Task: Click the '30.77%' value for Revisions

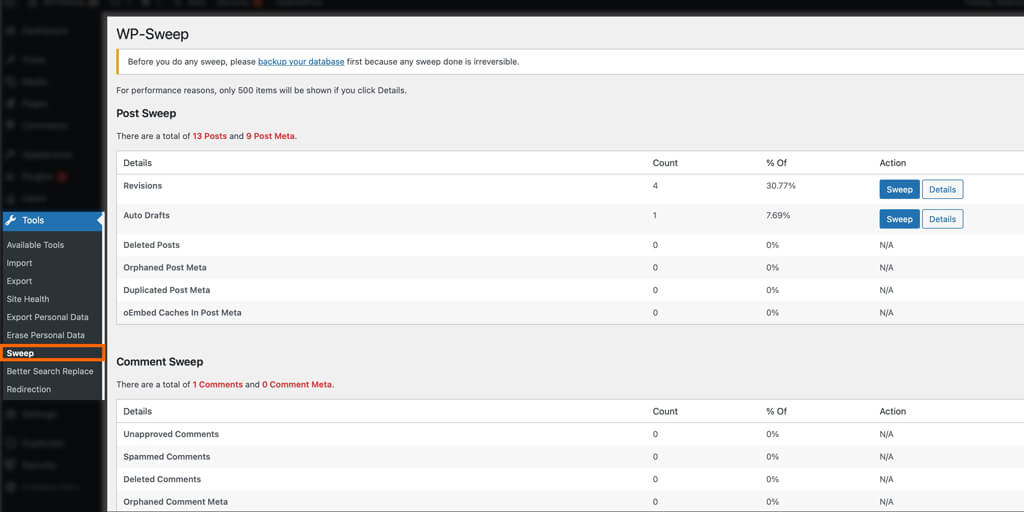Action: coord(781,186)
